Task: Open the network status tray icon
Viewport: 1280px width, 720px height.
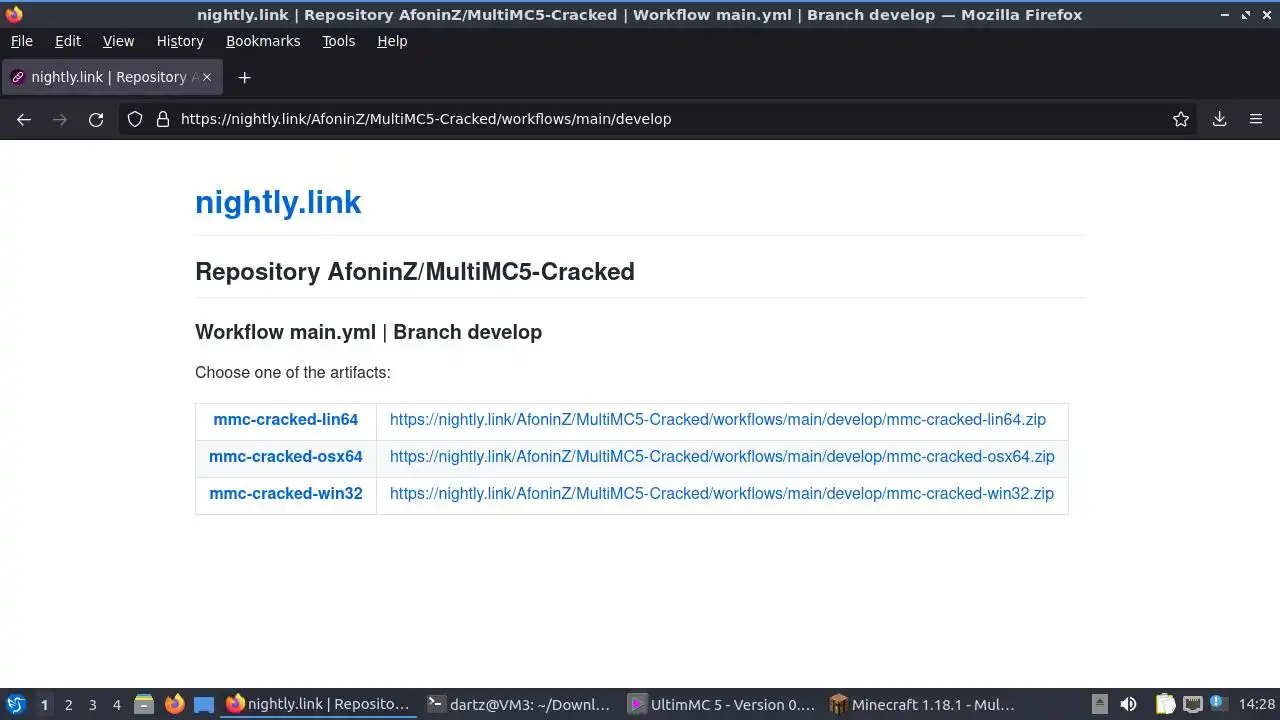Action: 1192,705
